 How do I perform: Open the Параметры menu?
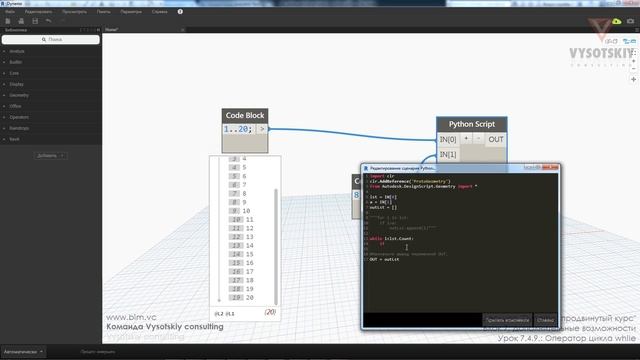click(x=131, y=12)
